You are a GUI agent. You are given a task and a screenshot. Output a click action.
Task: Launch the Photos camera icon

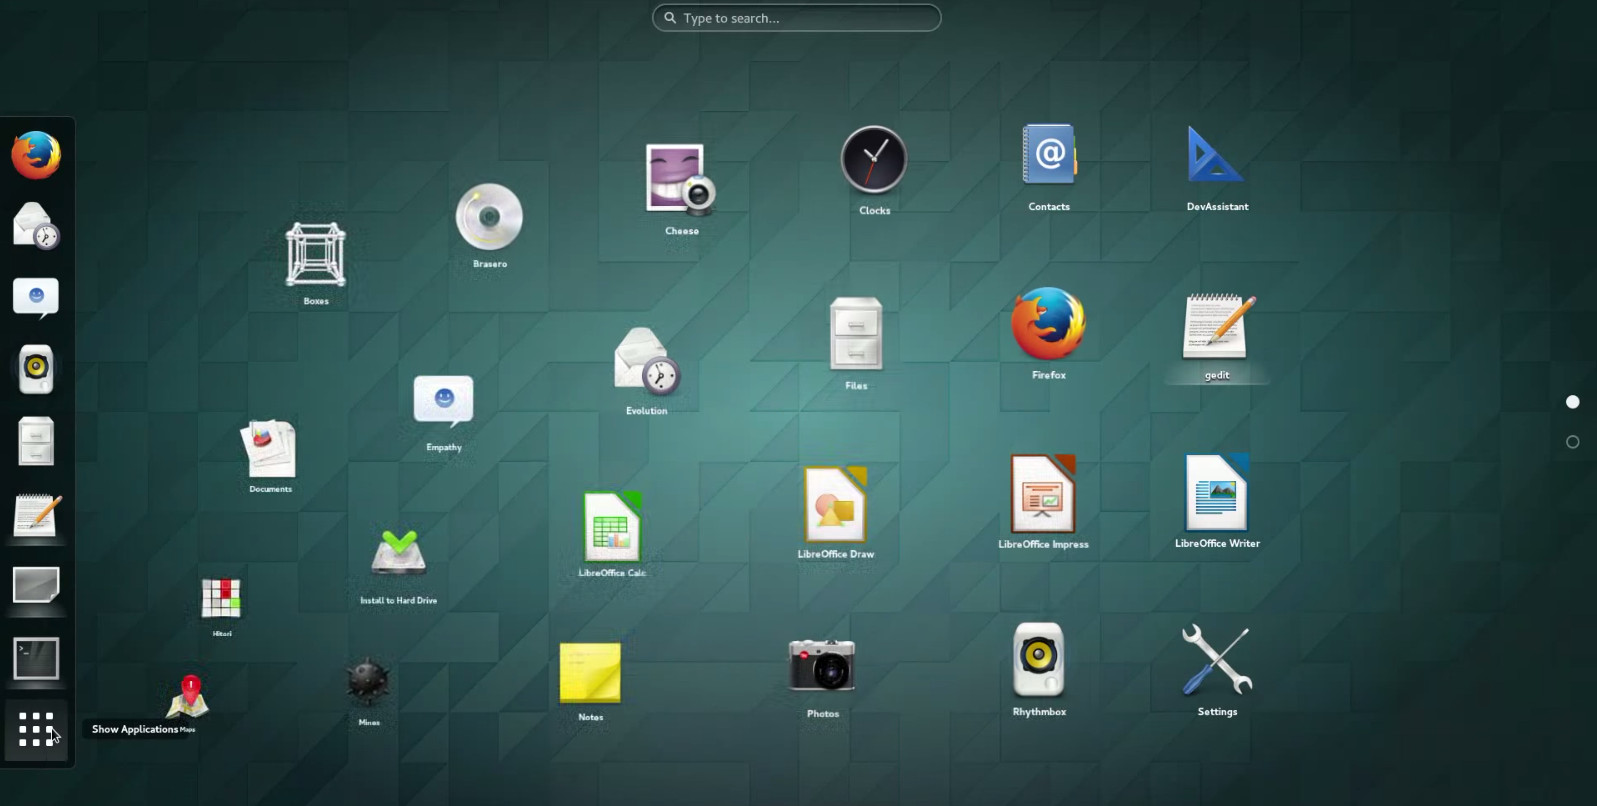click(x=822, y=666)
